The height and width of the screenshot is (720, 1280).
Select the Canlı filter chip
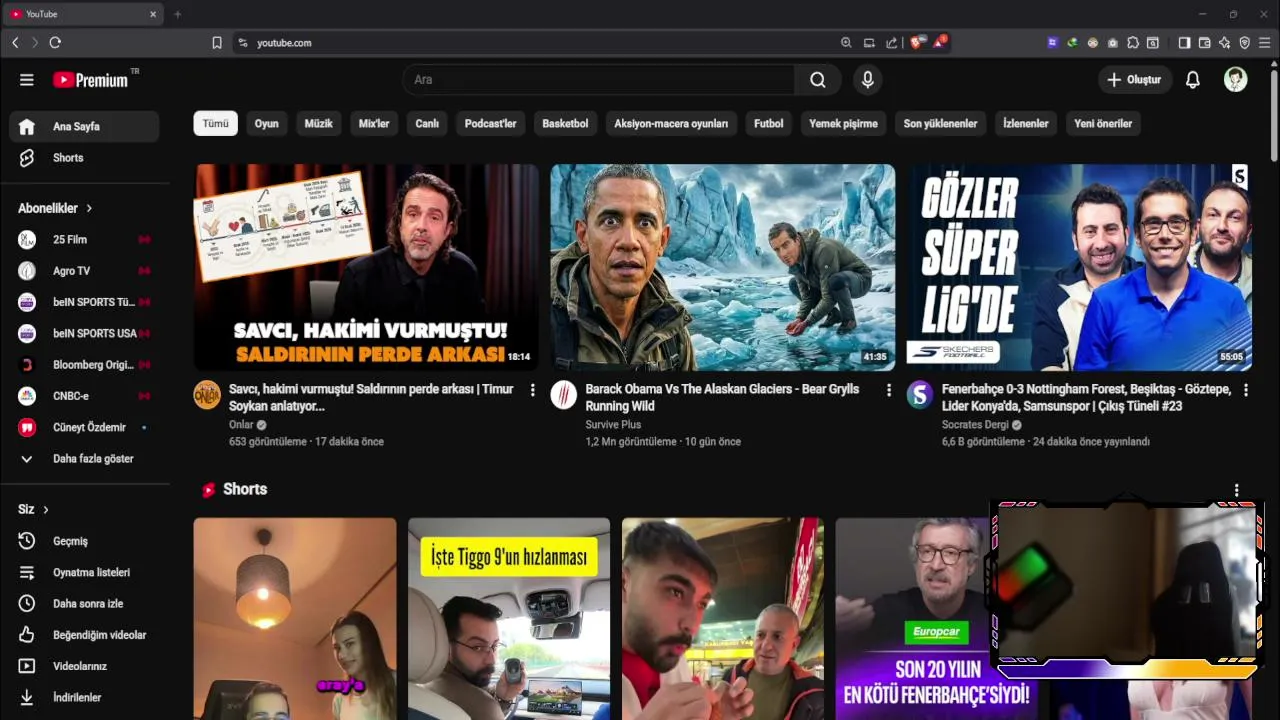[x=427, y=124]
